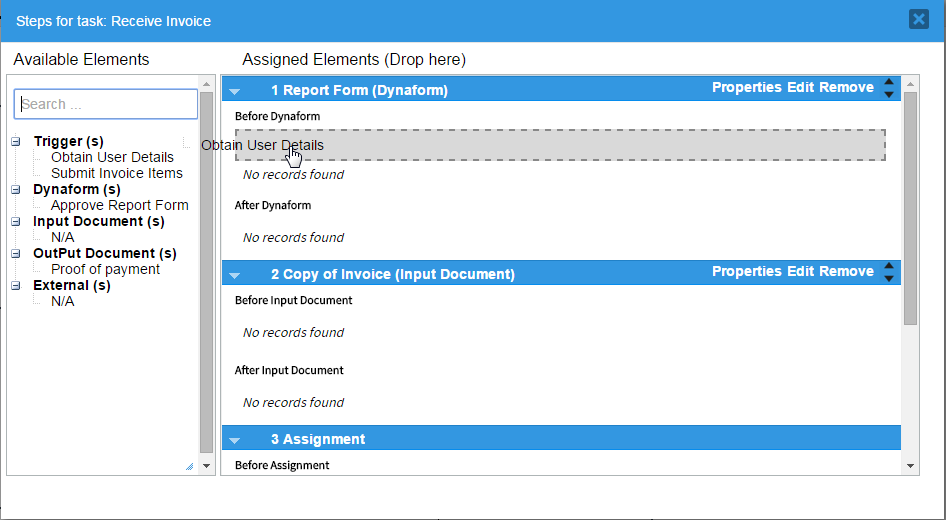Select Approve Report Form dynaform
The height and width of the screenshot is (520, 946).
(119, 205)
